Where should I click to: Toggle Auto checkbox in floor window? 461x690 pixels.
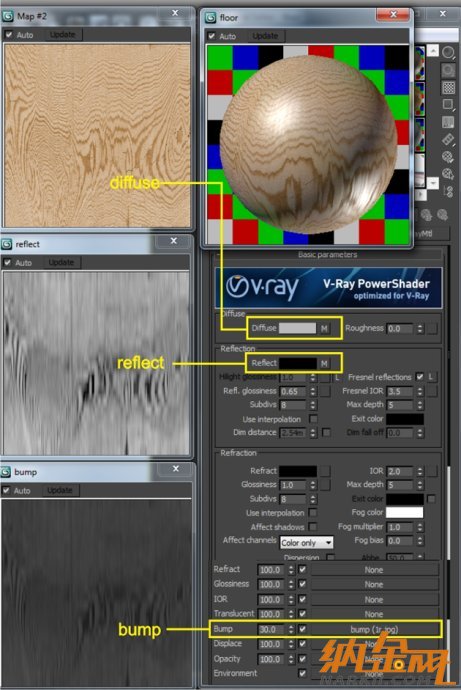tap(212, 36)
